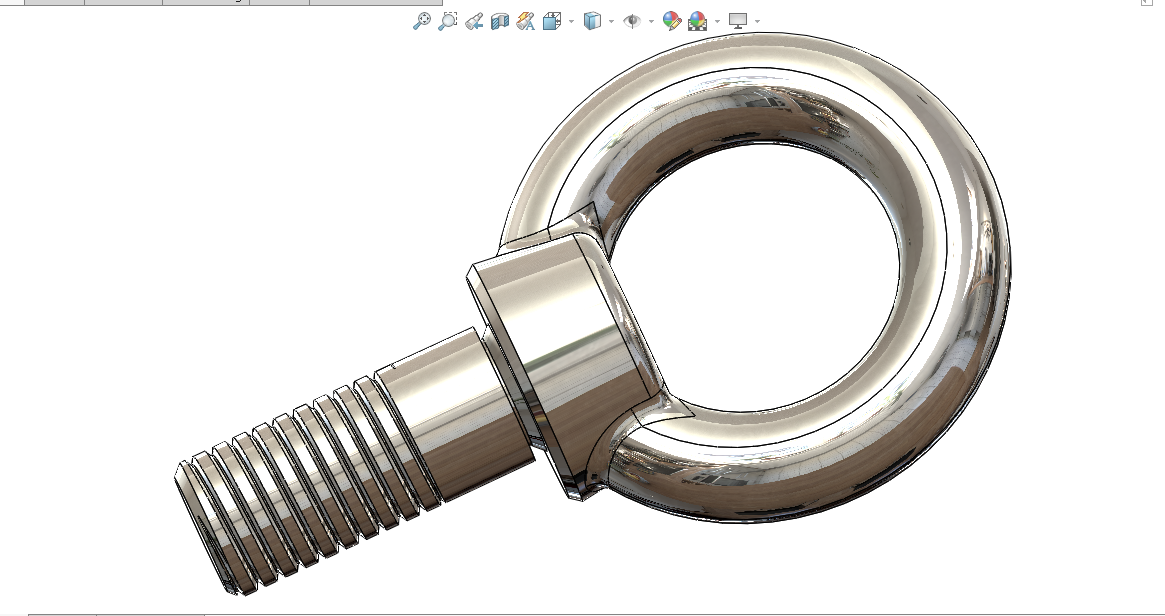
Task: Click the View Settings monitor icon
Action: [x=737, y=21]
